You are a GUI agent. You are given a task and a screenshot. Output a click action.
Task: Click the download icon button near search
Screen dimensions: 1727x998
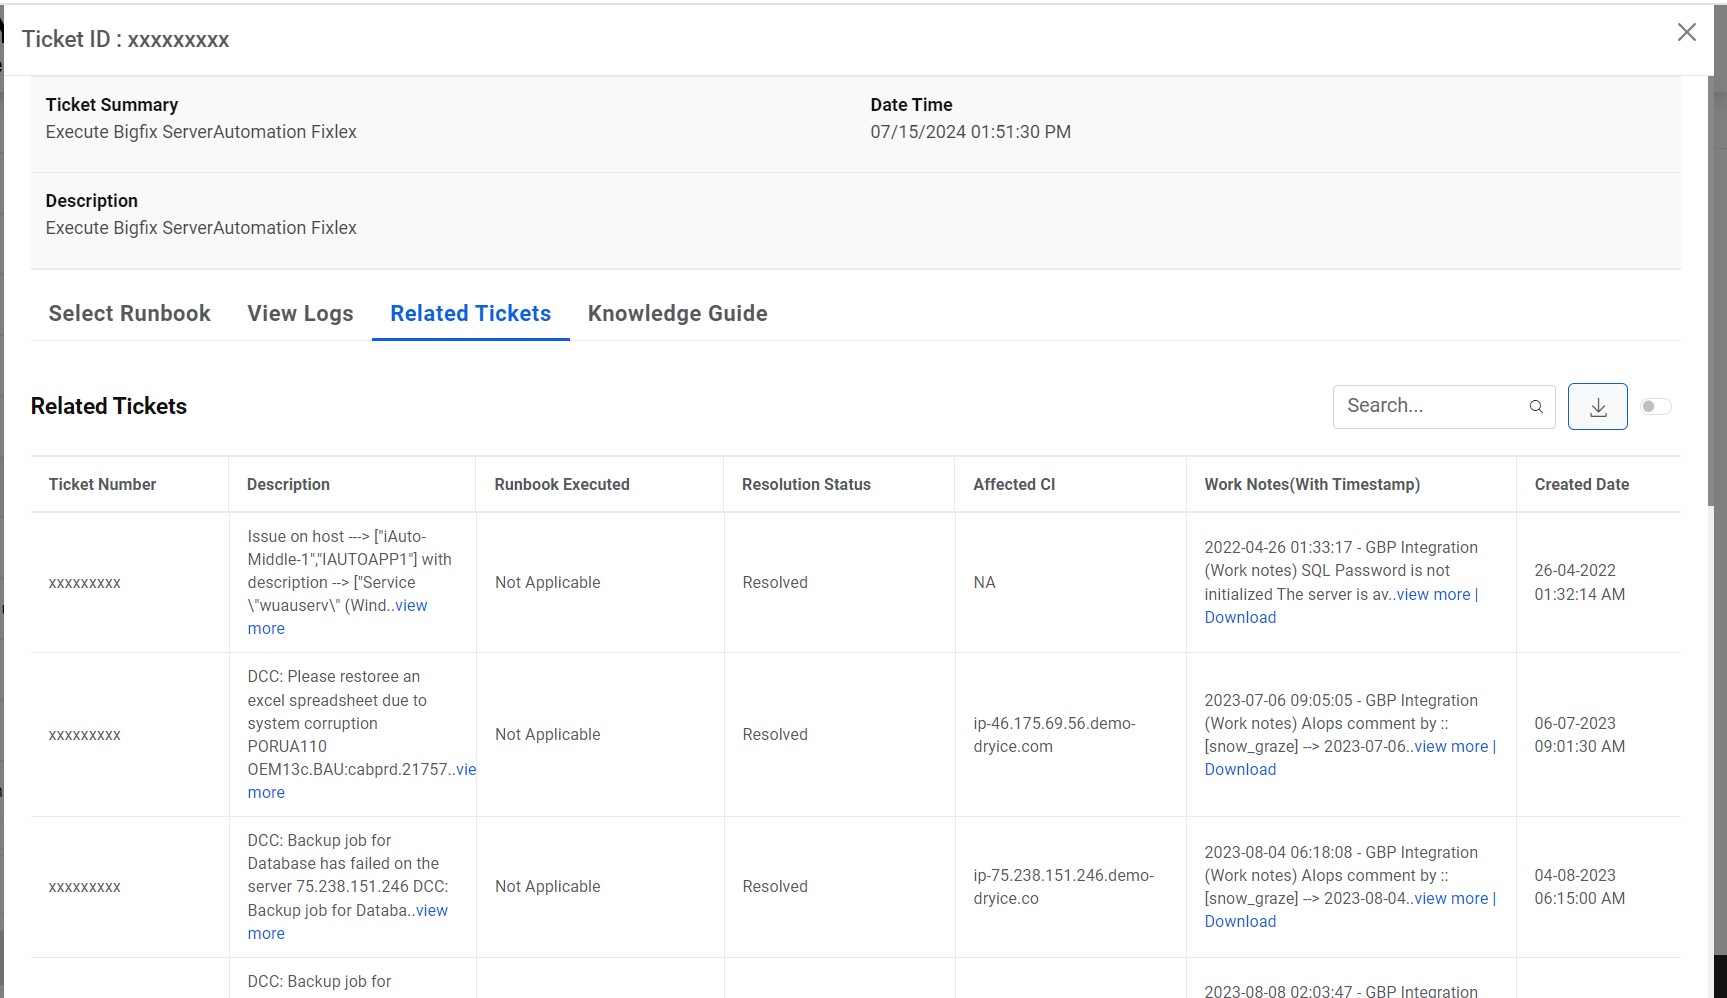coord(1597,407)
